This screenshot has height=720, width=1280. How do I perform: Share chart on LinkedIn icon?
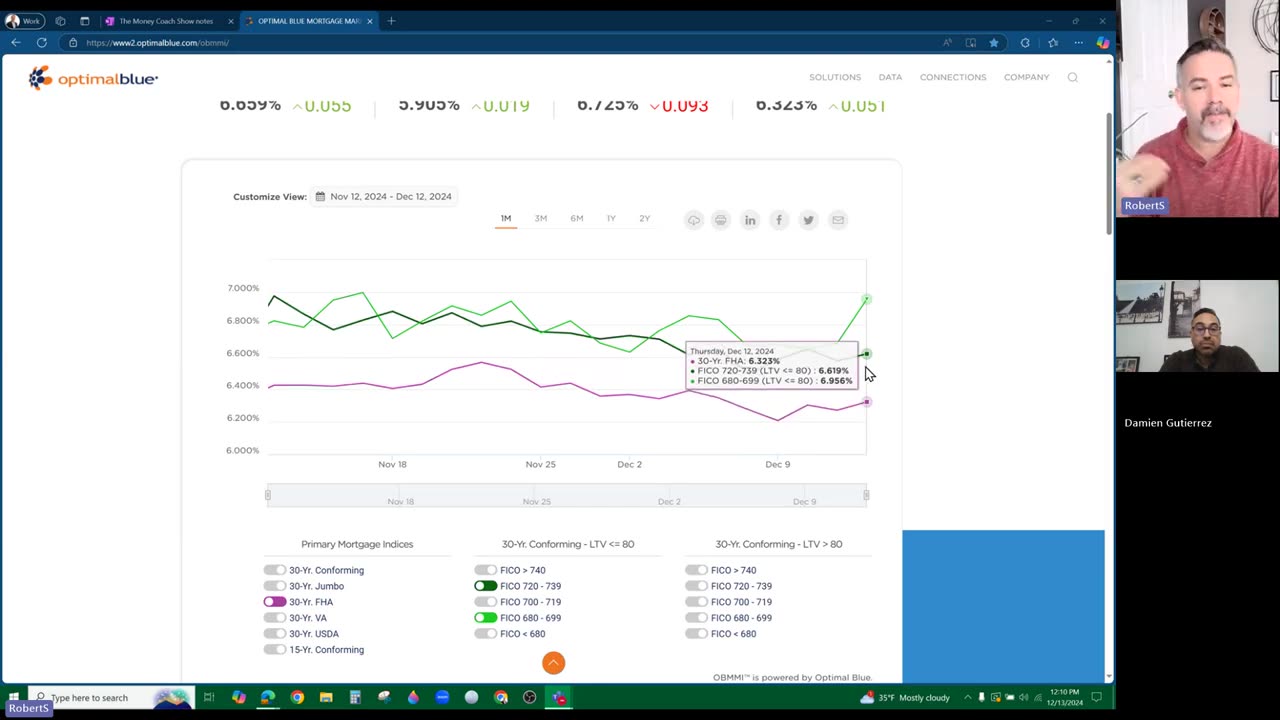[x=750, y=220]
